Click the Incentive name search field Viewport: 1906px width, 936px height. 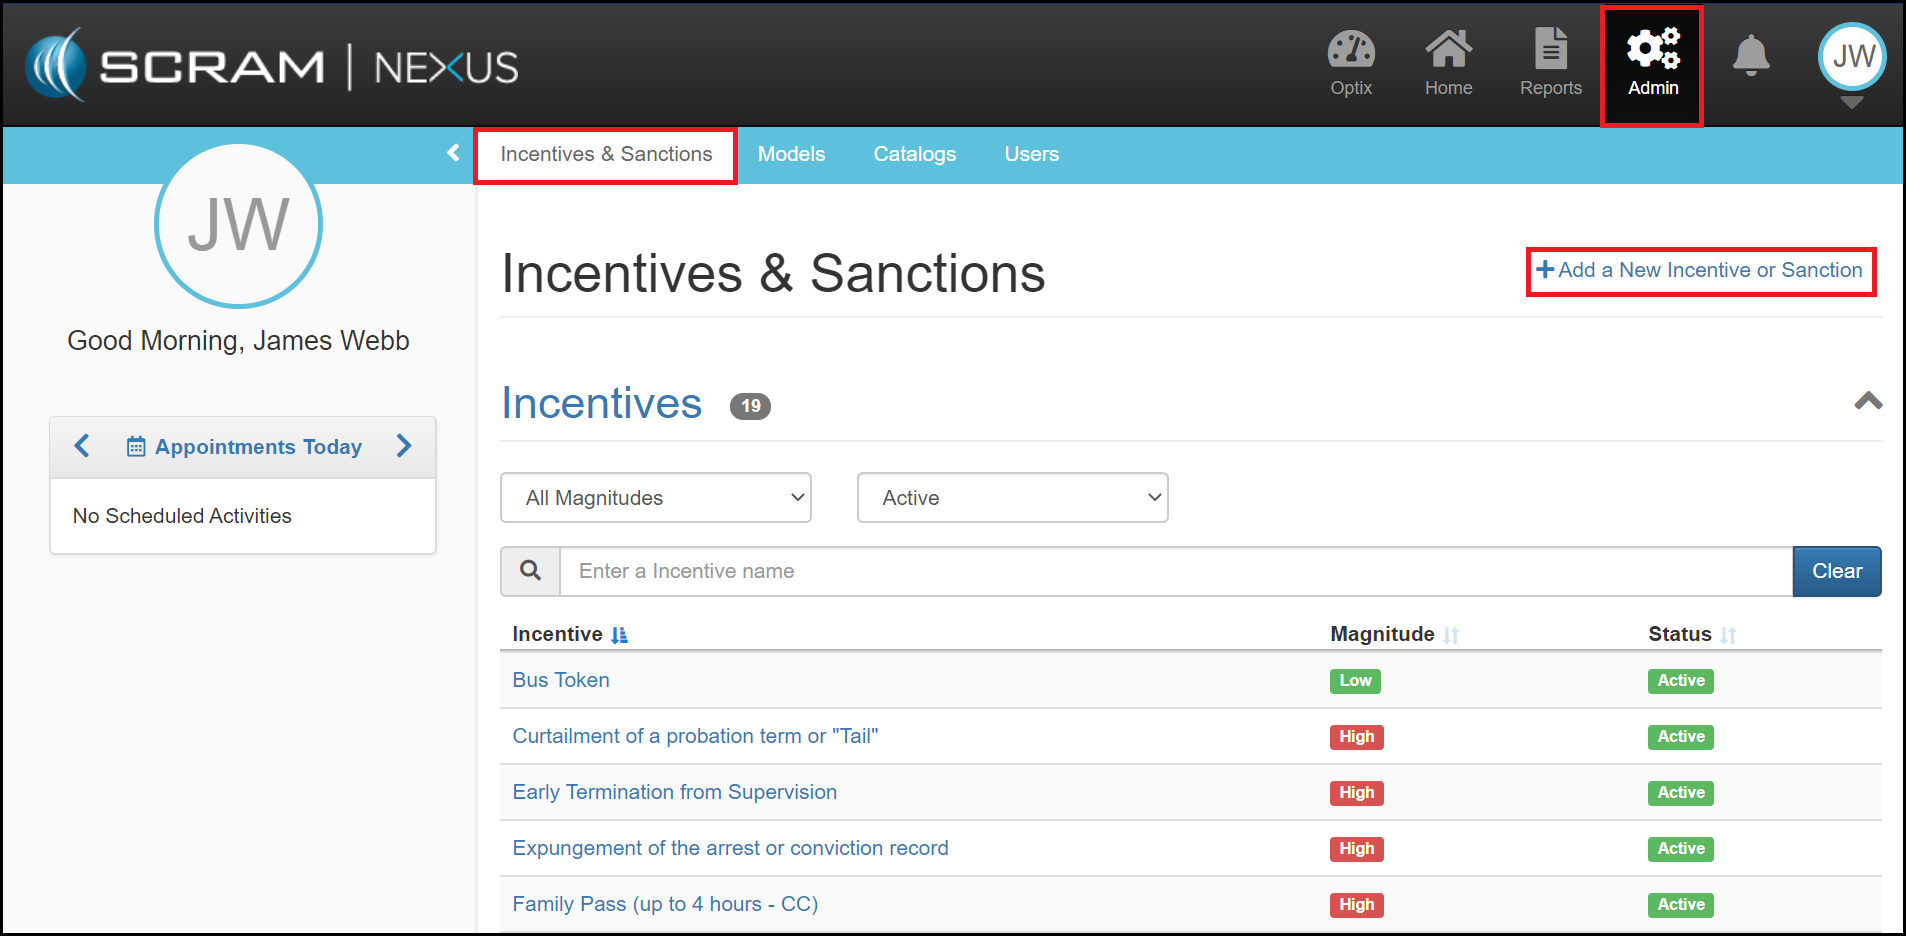[1175, 571]
